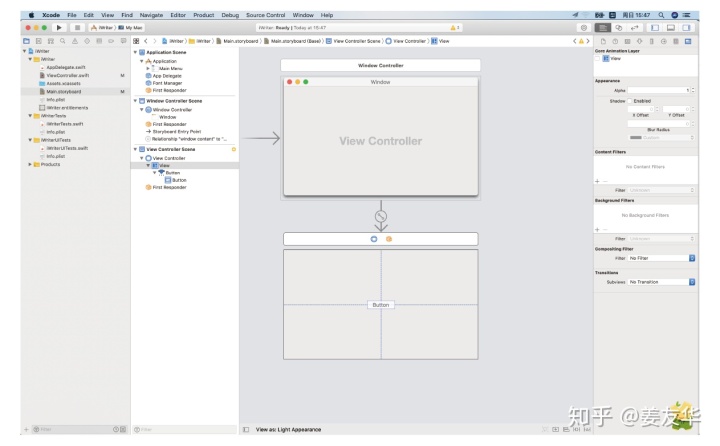Open the View Effects inspector icon
720x446 pixels.
pos(688,41)
